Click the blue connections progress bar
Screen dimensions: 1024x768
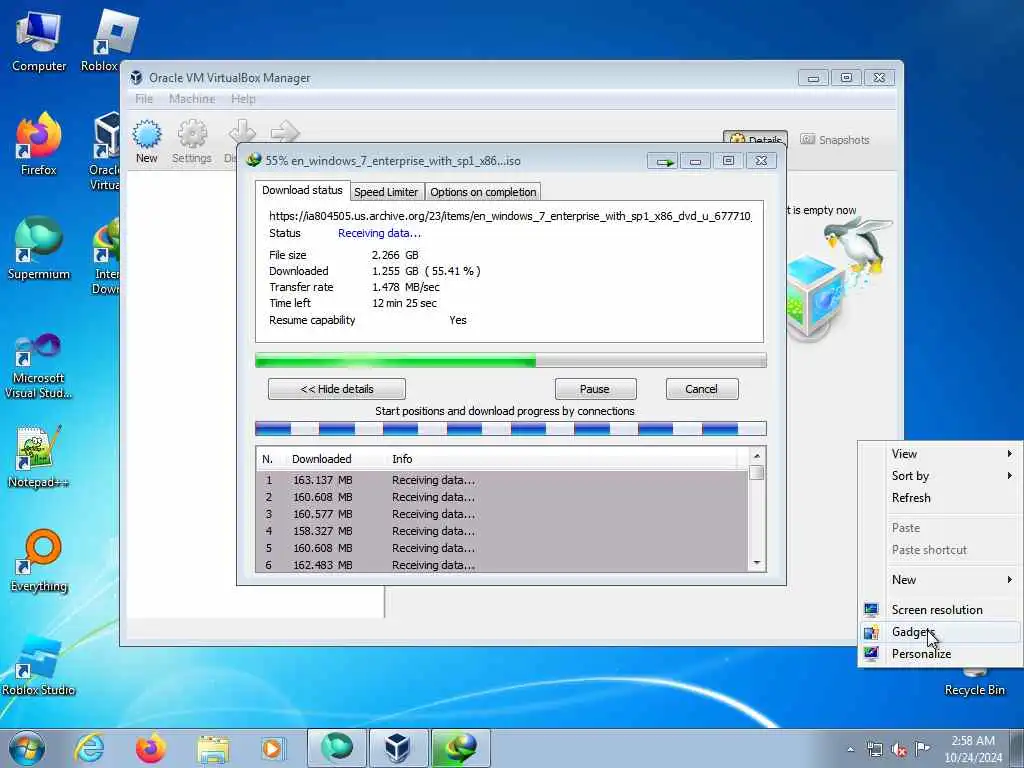click(x=511, y=428)
